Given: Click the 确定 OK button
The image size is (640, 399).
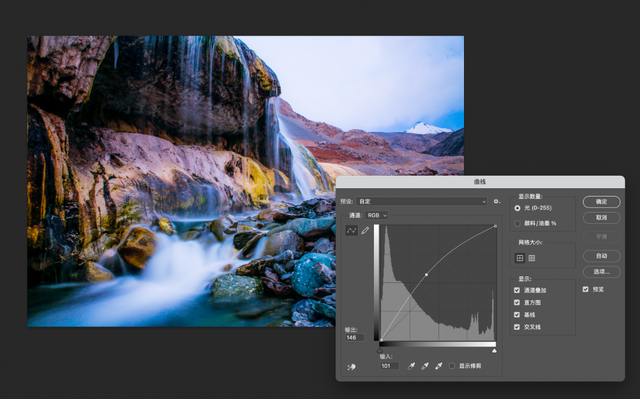Looking at the screenshot, I should 601,202.
